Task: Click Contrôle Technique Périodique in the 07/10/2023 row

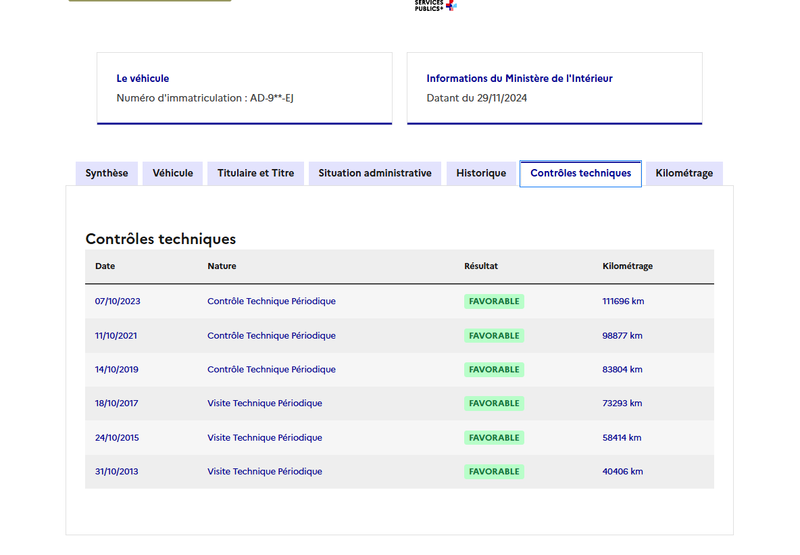Action: pos(271,301)
